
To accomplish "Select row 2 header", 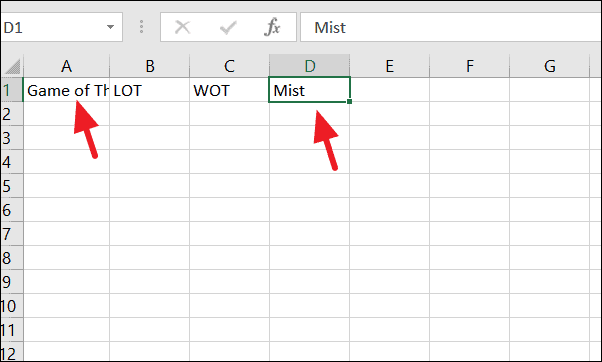I will 12,114.
